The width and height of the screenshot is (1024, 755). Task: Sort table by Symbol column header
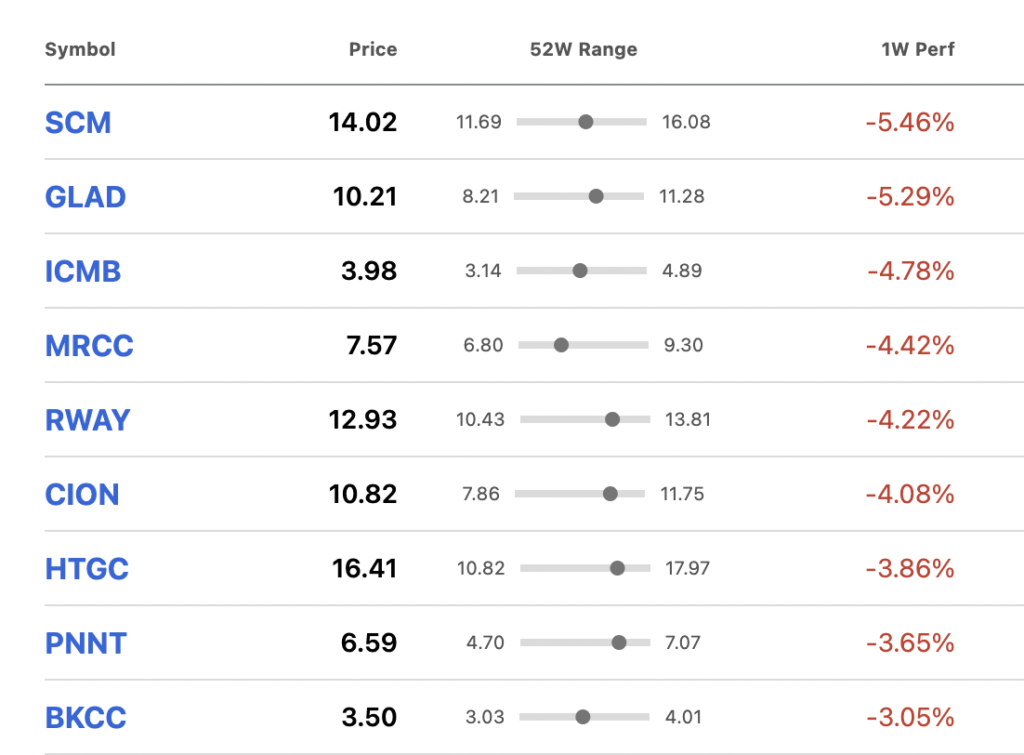pos(80,50)
